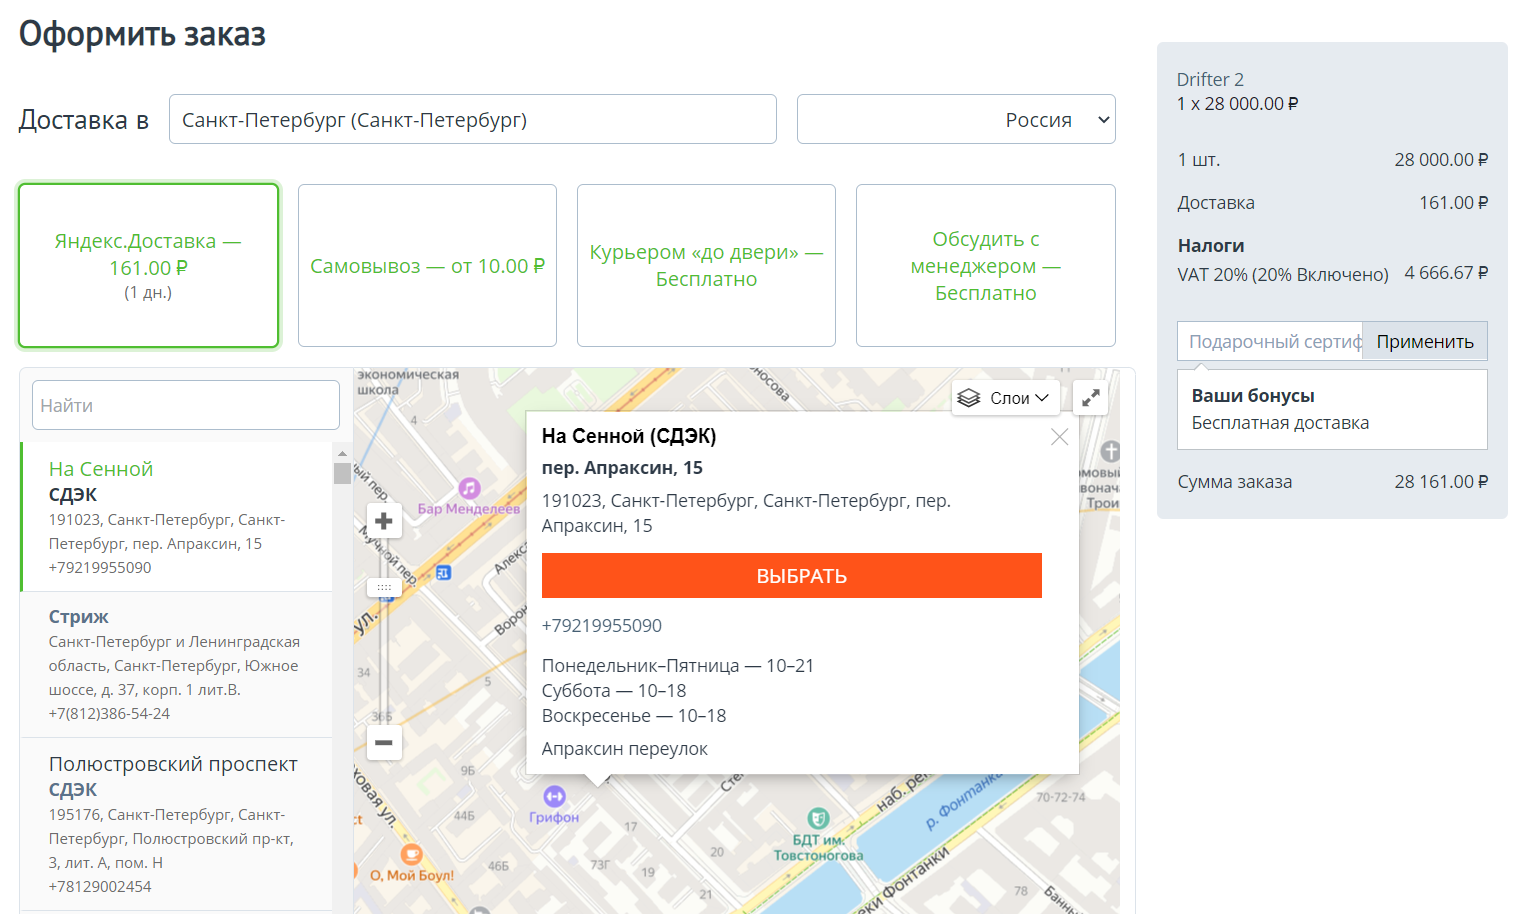Viewport: 1531px width, 914px height.
Task: Choose Обсудить с менеджером option
Action: [x=985, y=266]
